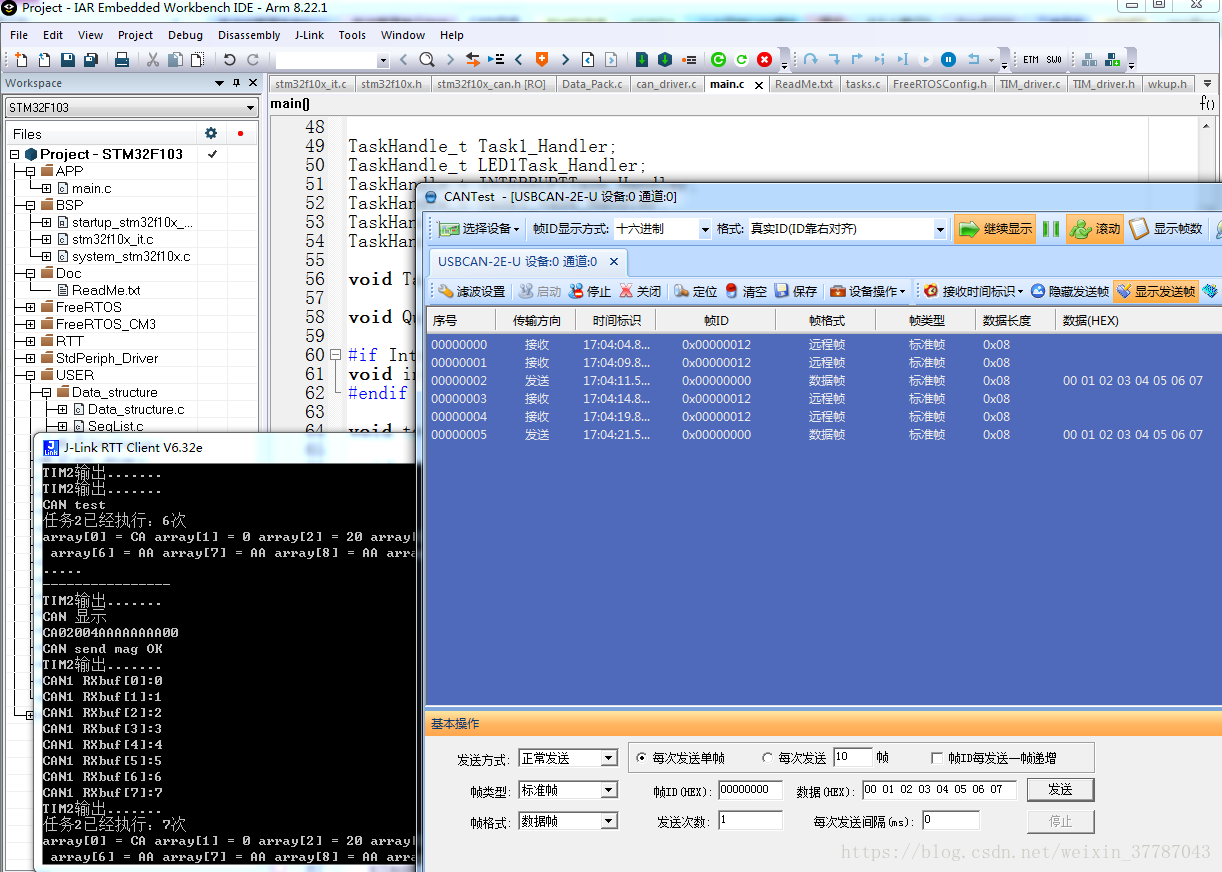
Task: Click the 发送 send button
Action: pos(1060,790)
